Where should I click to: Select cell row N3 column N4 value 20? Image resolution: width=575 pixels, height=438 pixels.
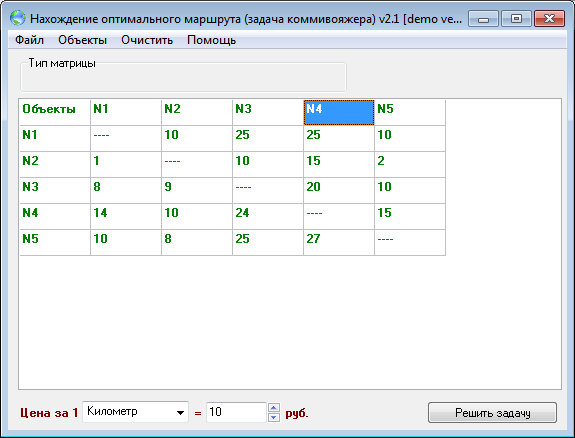coord(339,191)
